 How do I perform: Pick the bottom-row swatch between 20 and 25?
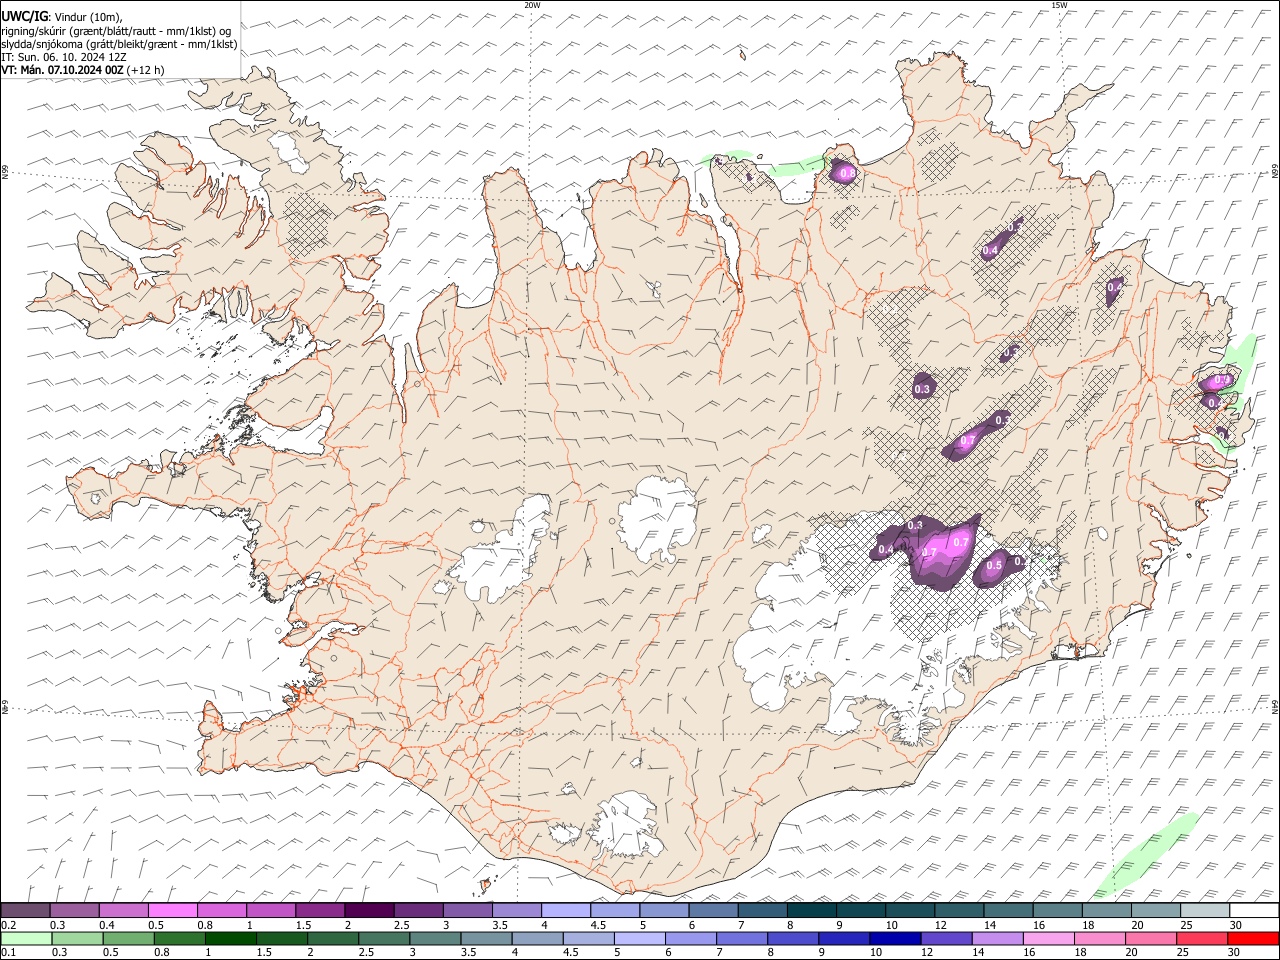(1149, 938)
